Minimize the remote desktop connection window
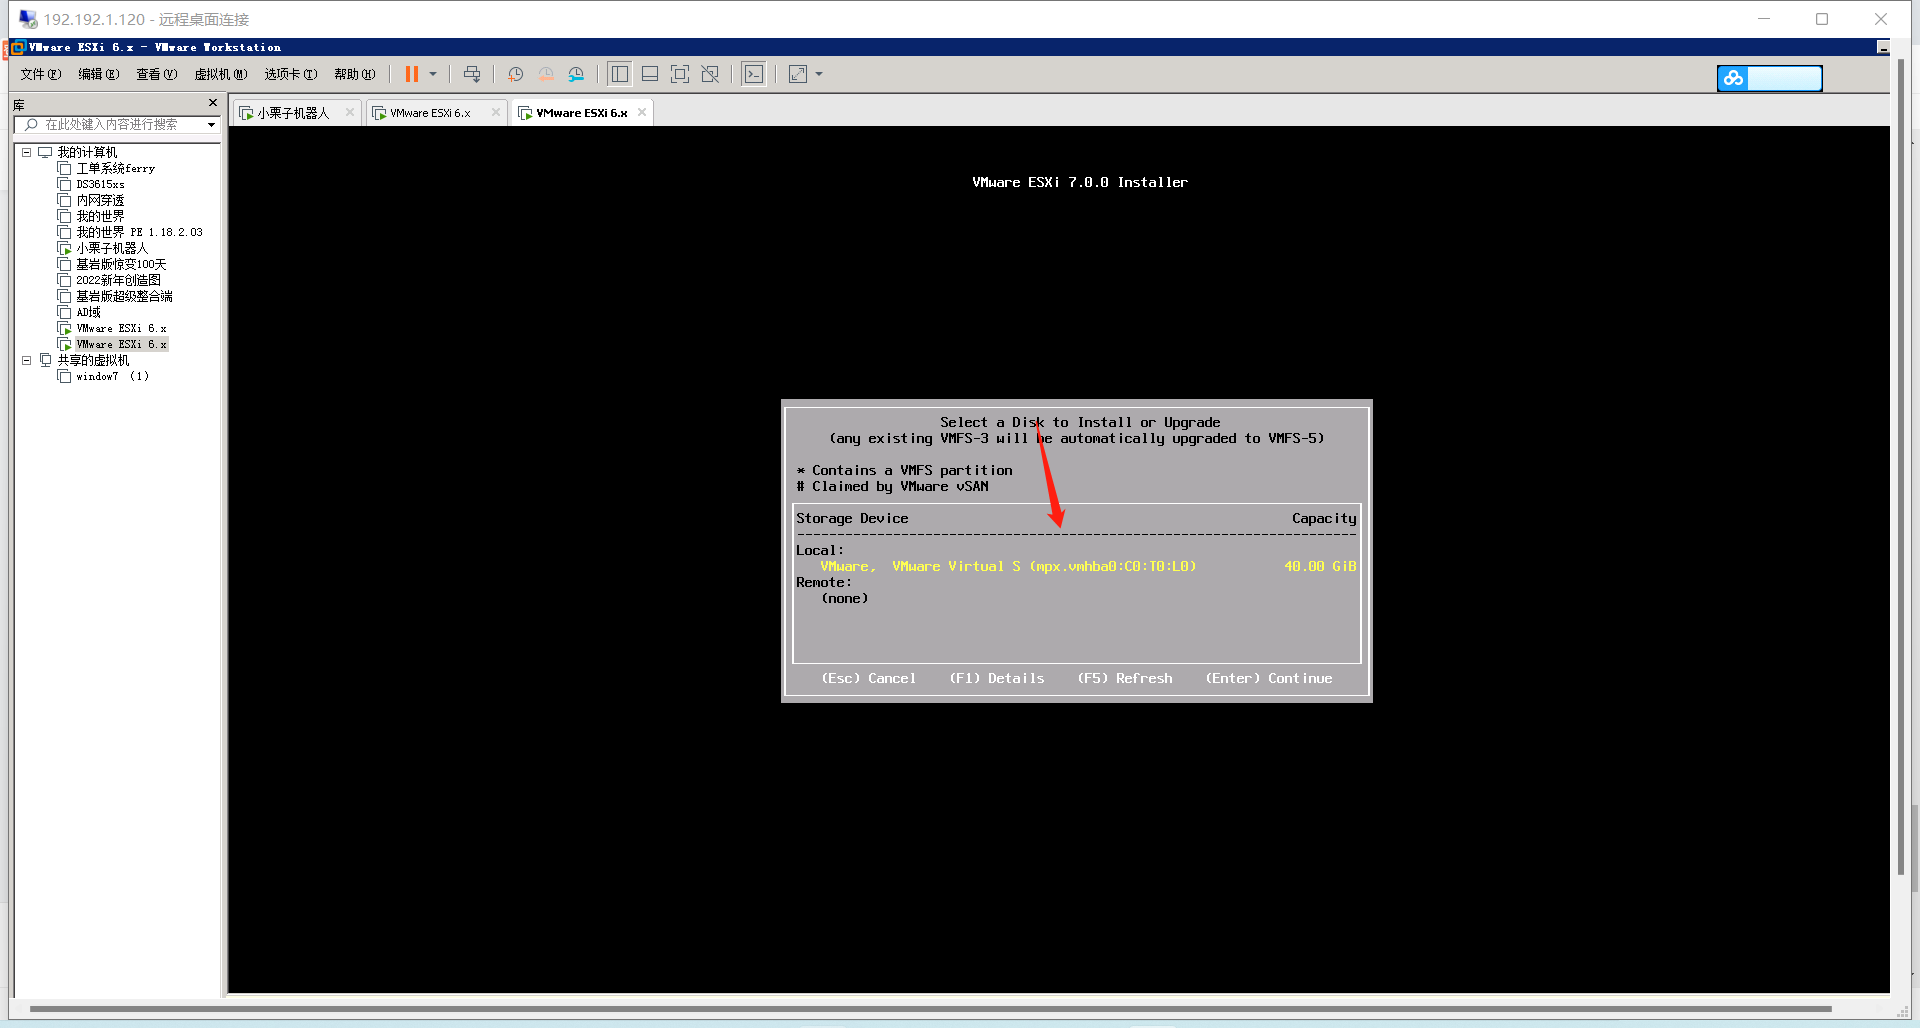The image size is (1920, 1028). pyautogui.click(x=1764, y=19)
